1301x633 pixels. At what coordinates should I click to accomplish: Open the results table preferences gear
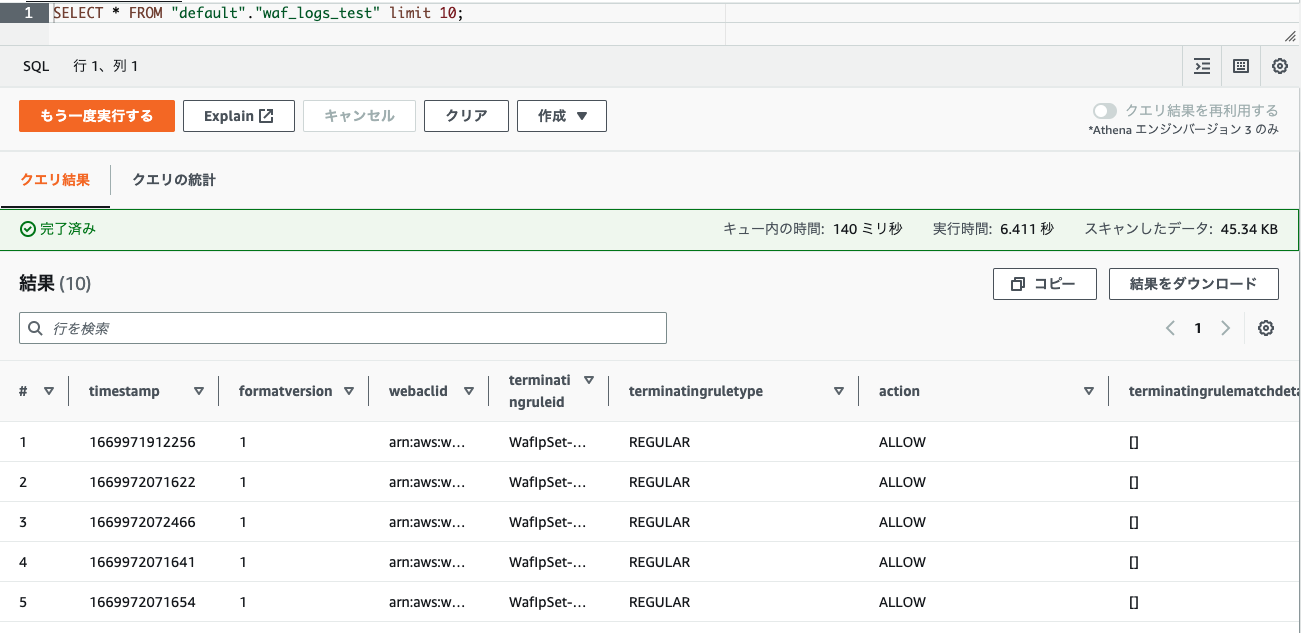[1266, 327]
